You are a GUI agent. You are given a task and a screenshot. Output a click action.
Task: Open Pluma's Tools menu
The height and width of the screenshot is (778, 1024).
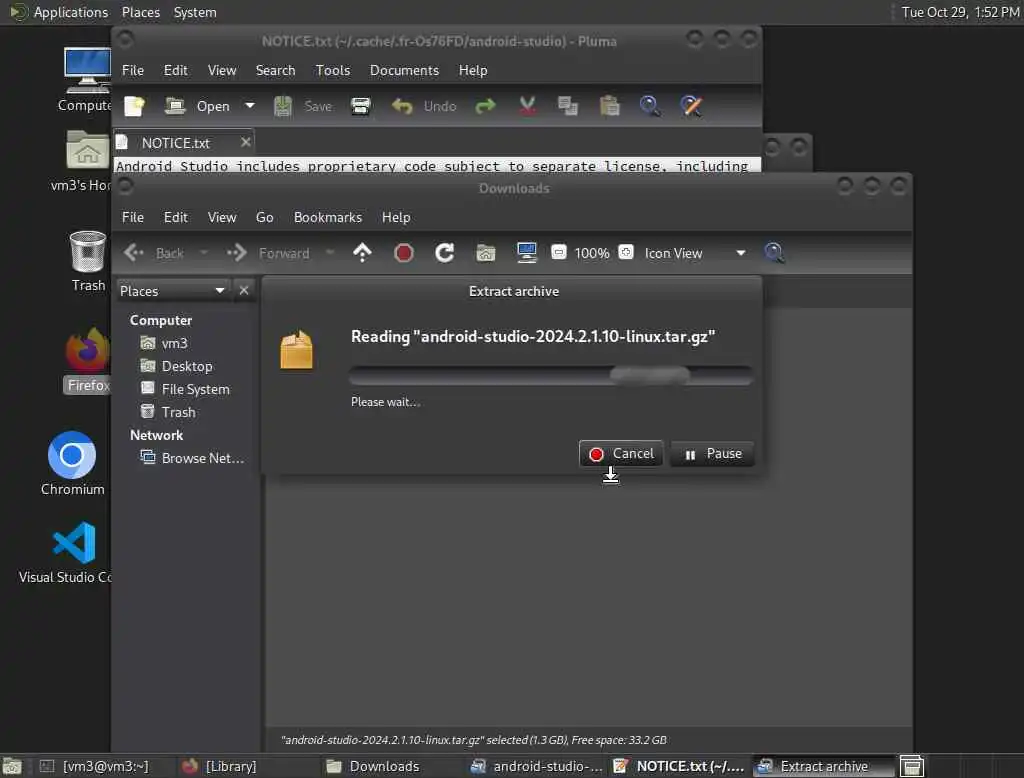click(x=332, y=70)
